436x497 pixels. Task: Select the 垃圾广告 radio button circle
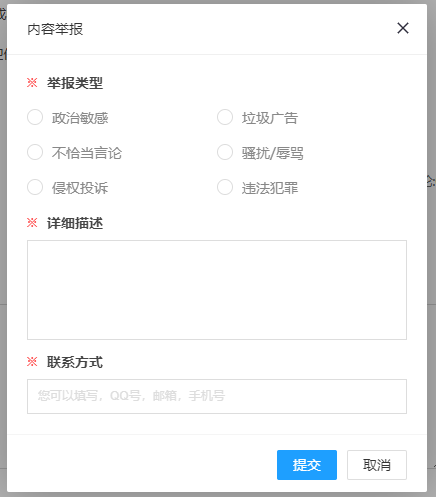point(225,117)
